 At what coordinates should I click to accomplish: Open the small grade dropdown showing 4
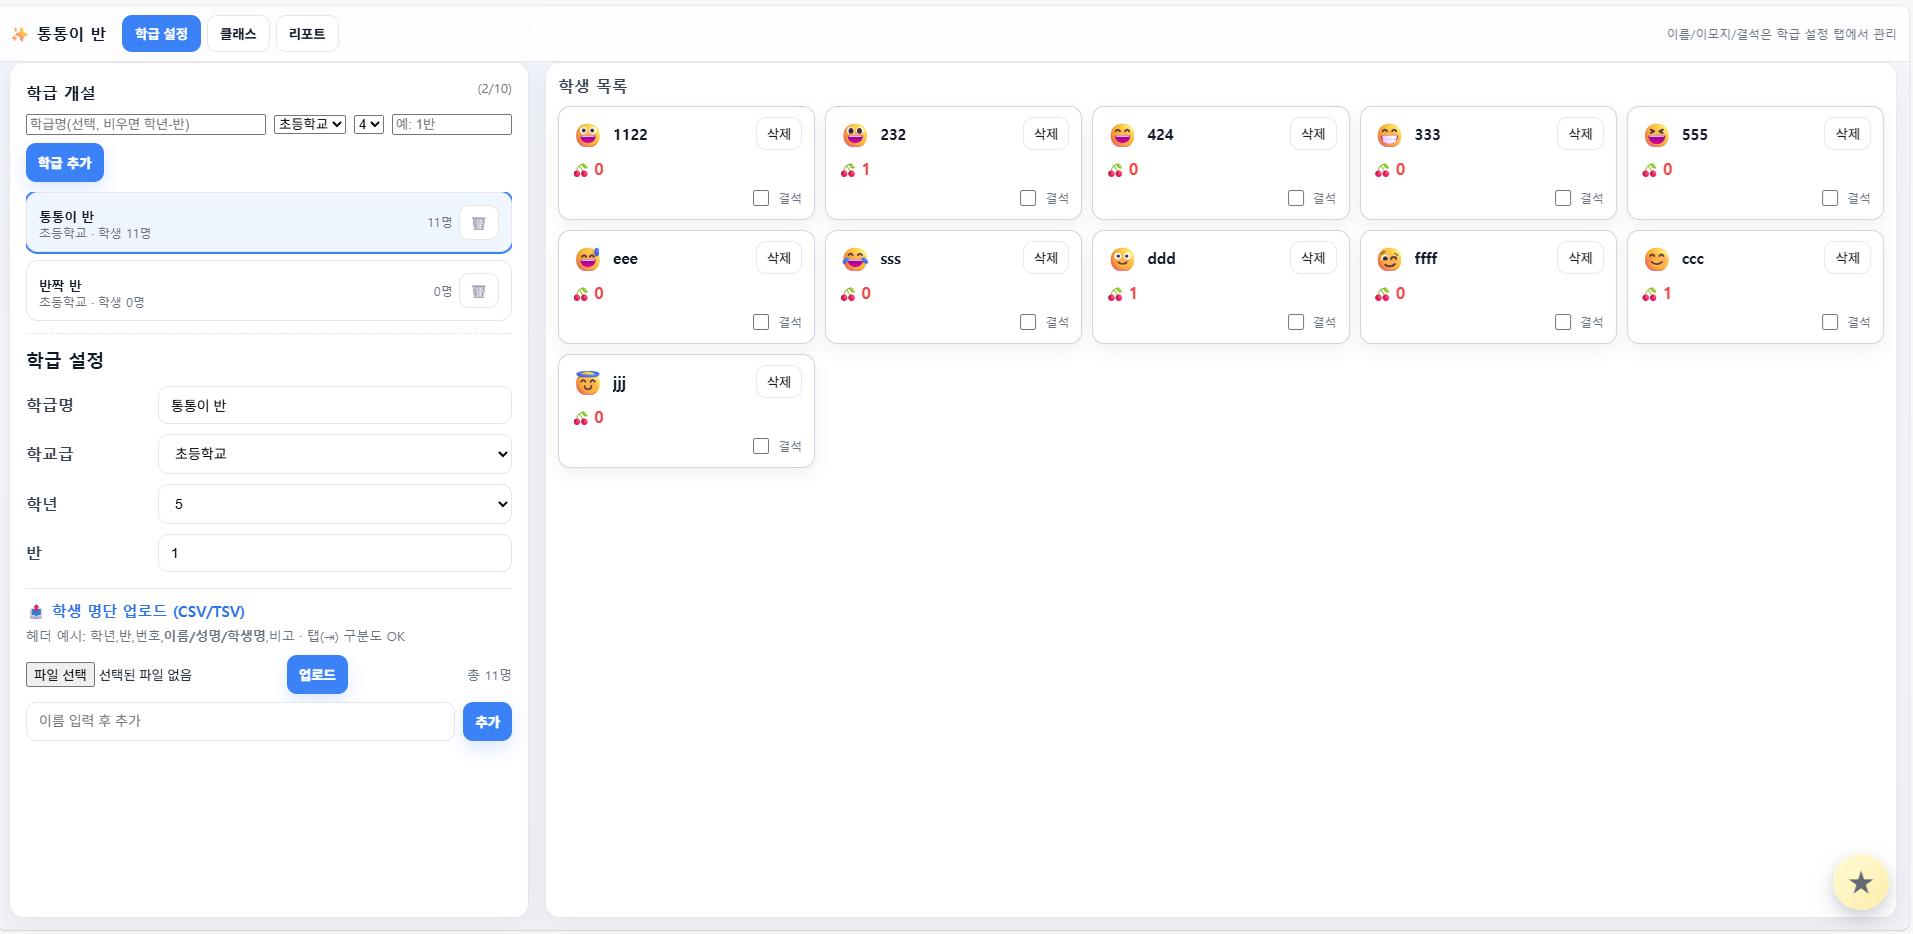368,124
